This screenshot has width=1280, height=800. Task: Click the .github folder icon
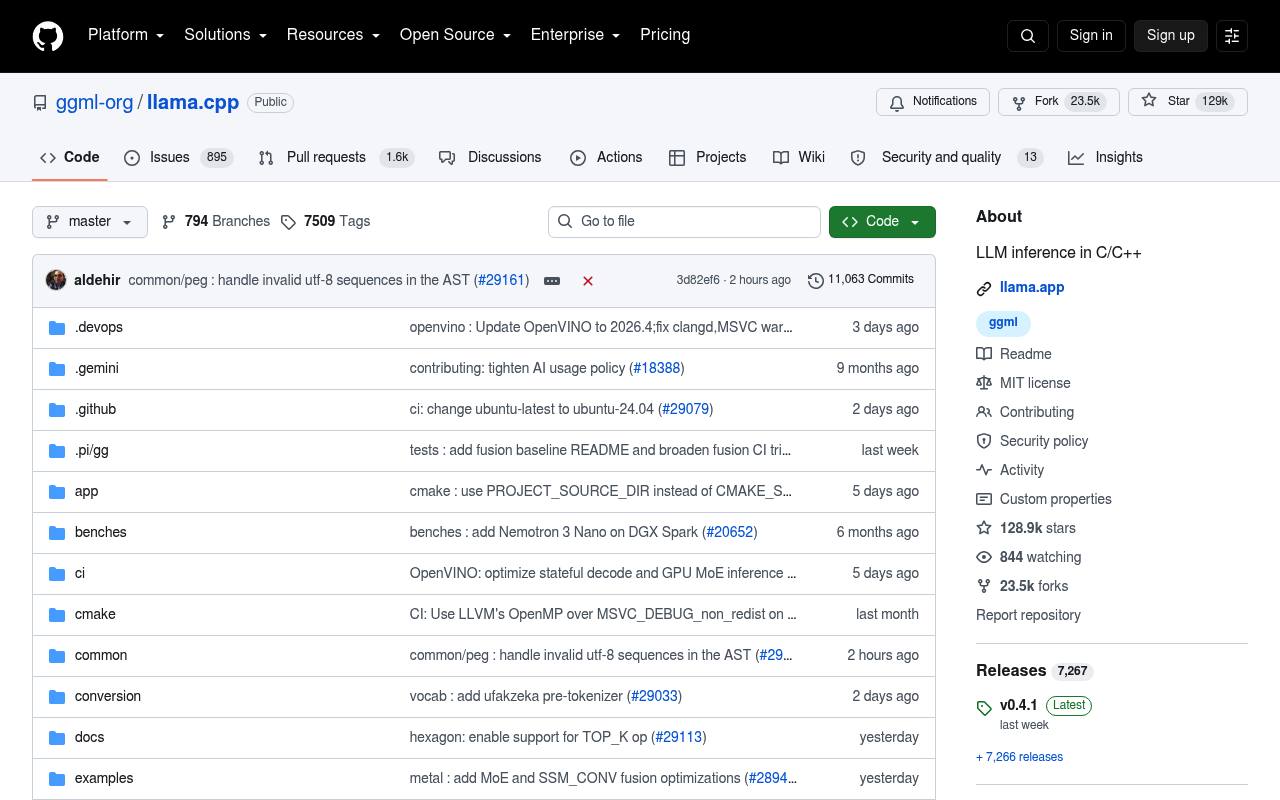57,410
